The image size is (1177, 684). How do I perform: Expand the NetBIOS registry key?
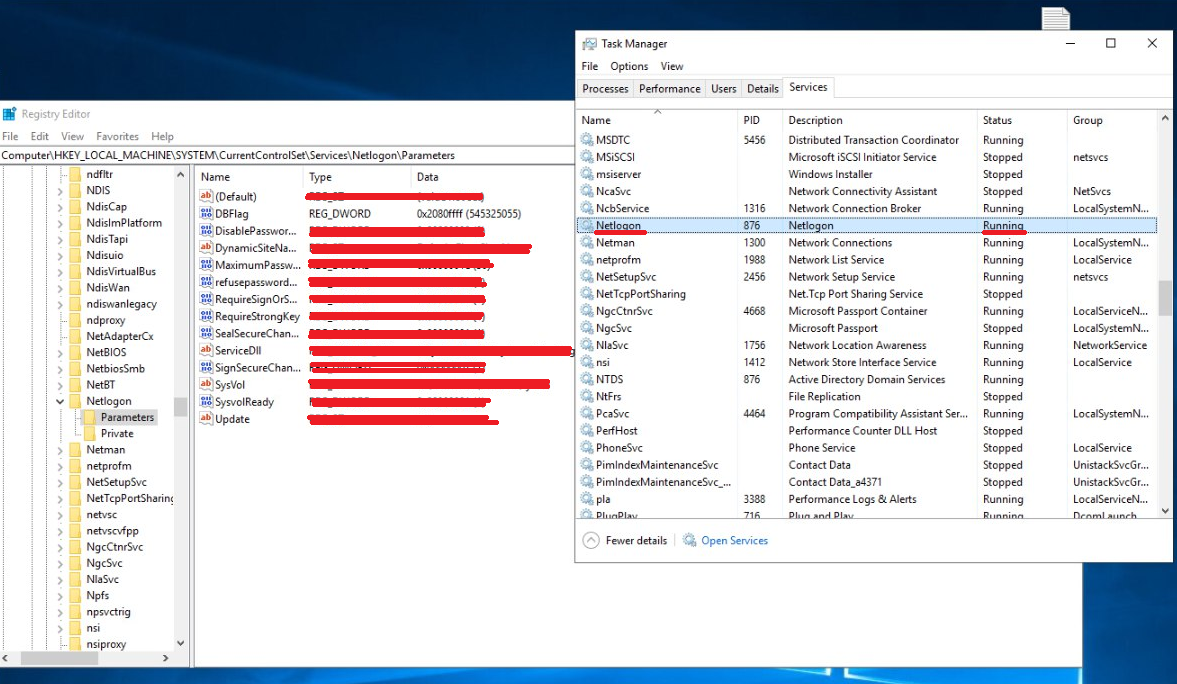click(x=59, y=352)
